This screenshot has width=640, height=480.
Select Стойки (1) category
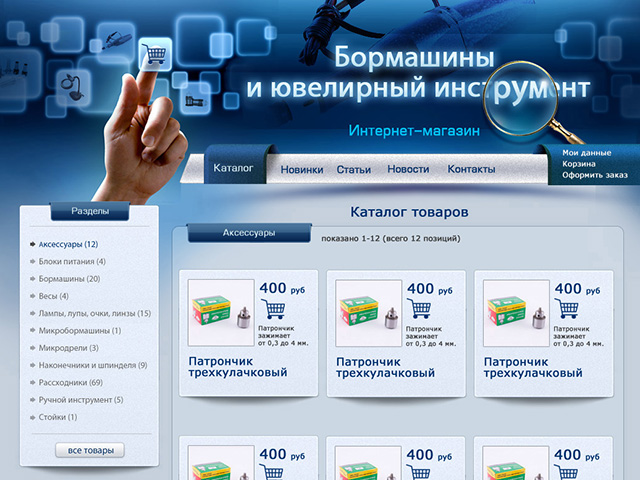pos(58,417)
